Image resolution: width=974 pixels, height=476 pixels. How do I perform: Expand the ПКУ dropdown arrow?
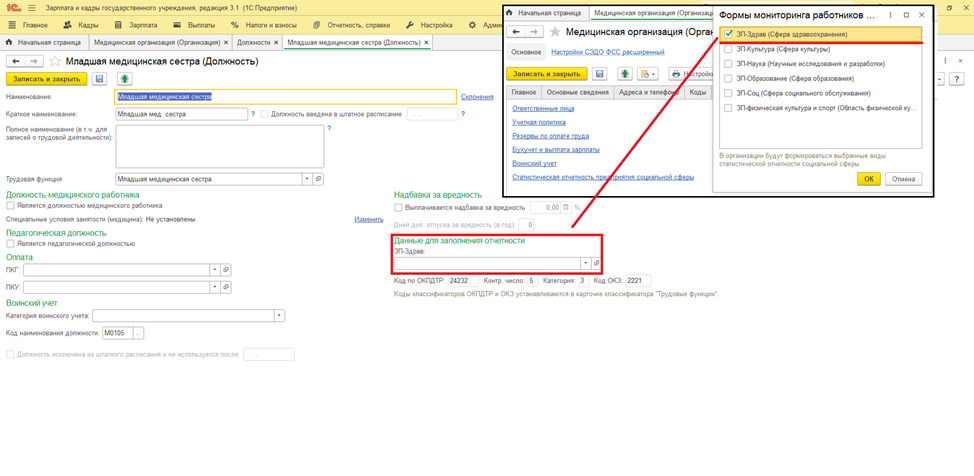coord(215,287)
